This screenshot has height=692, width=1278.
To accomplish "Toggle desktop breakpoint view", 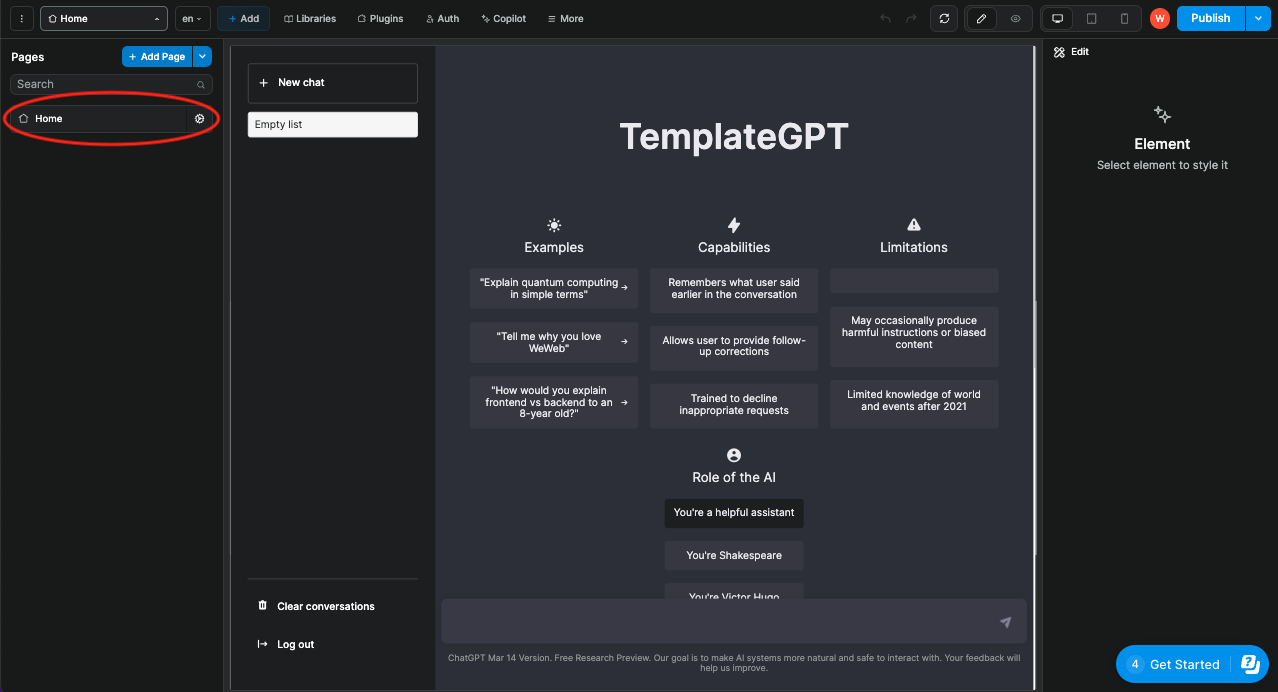I will pos(1057,18).
